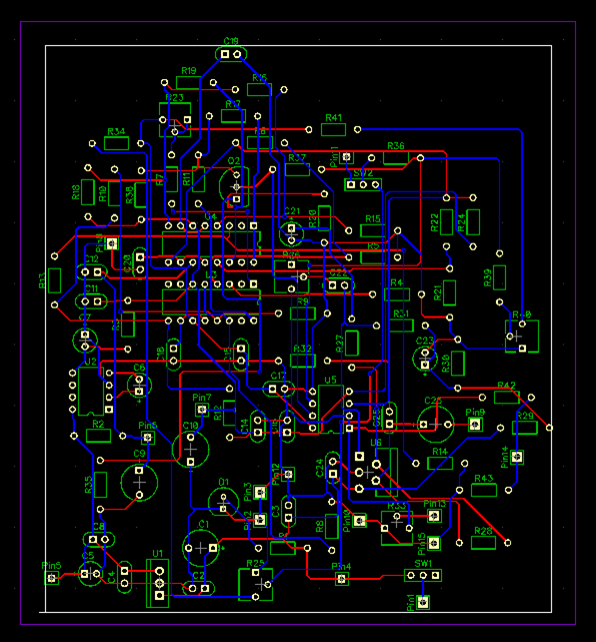Click the Pin4 pad
The height and width of the screenshot is (642, 596).
click(342, 579)
